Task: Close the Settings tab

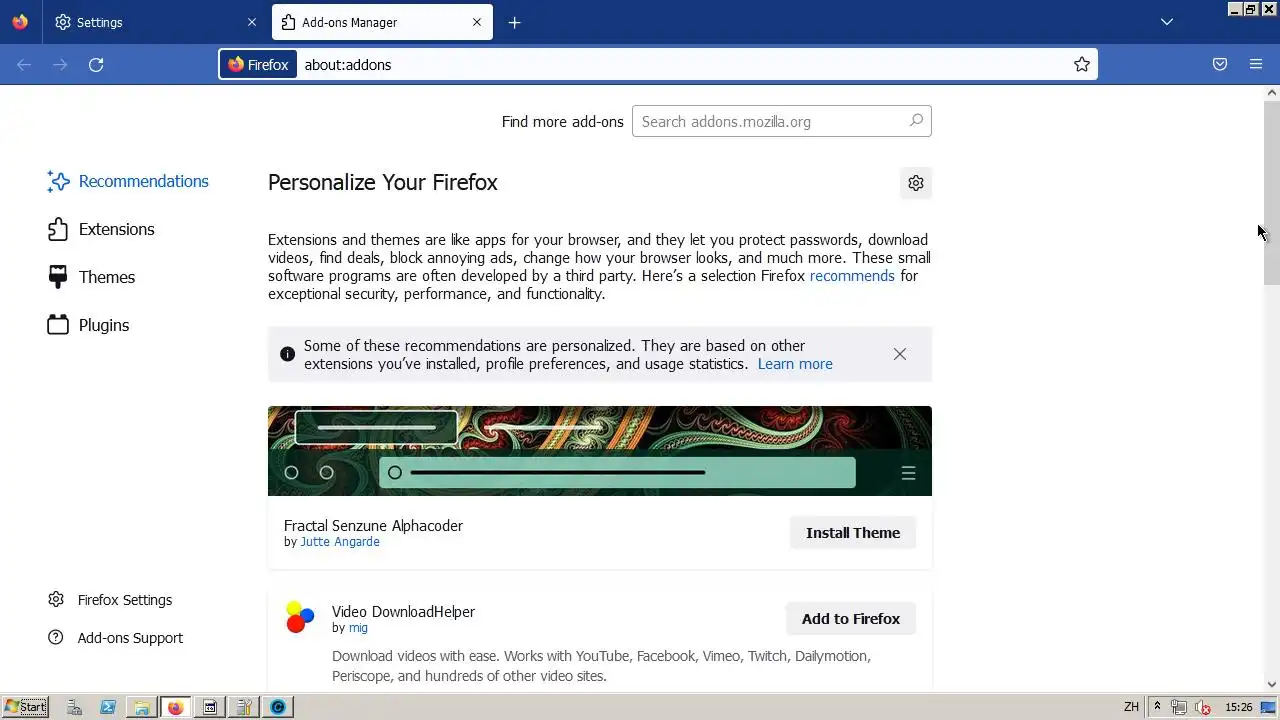Action: [x=251, y=22]
